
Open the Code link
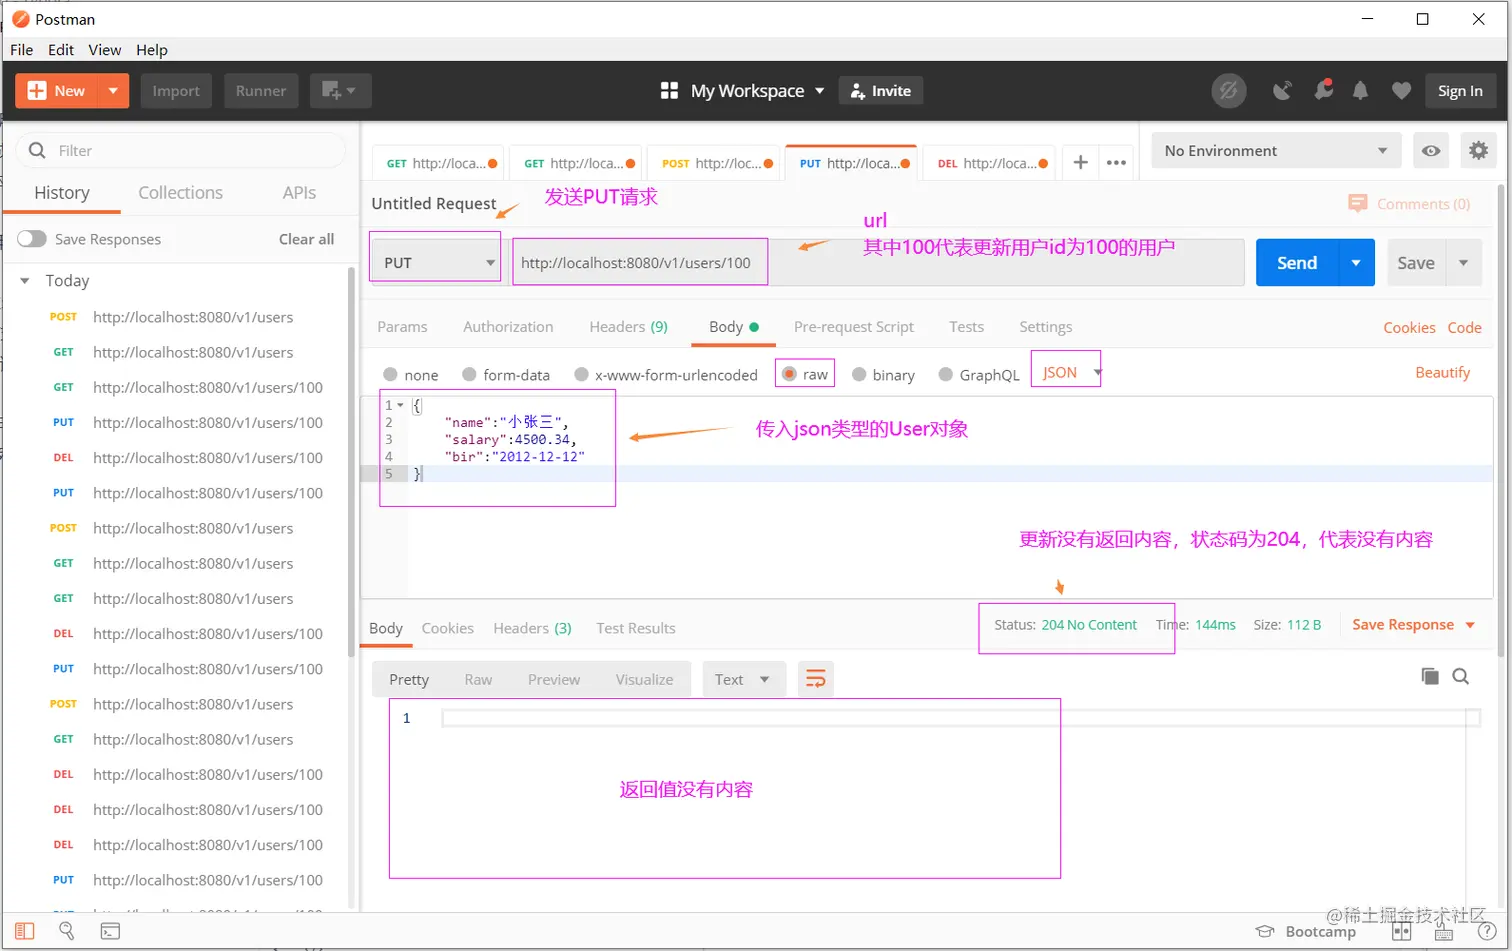coord(1464,327)
